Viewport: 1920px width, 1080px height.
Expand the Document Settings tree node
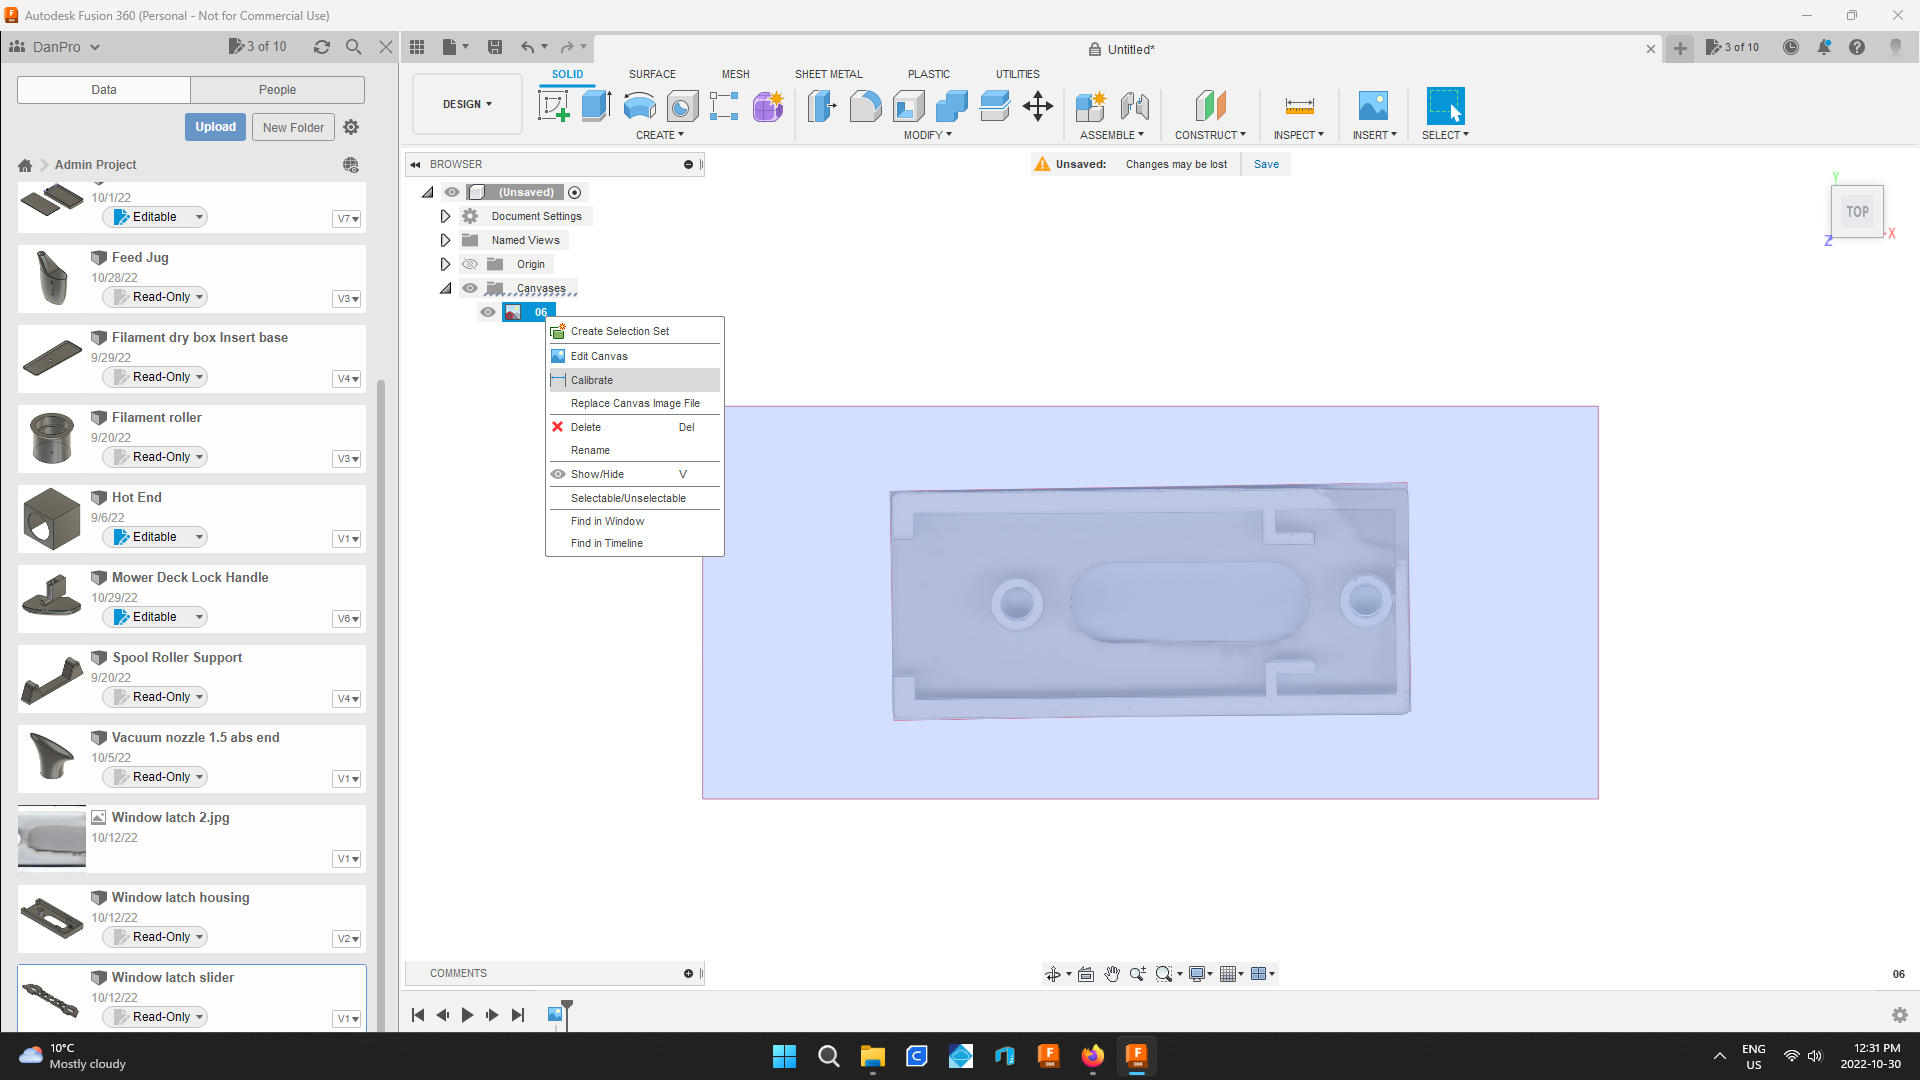445,216
